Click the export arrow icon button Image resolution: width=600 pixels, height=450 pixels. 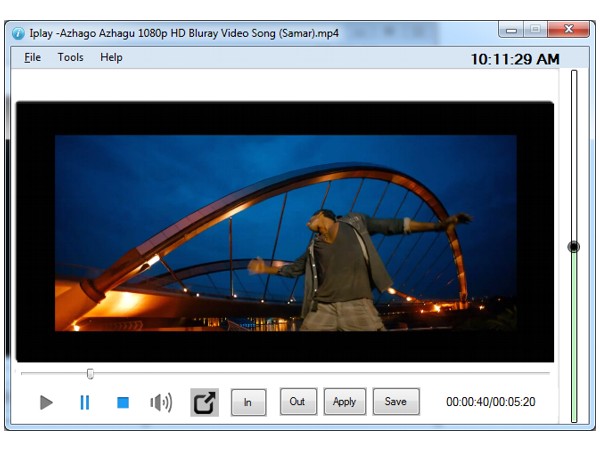pyautogui.click(x=204, y=403)
